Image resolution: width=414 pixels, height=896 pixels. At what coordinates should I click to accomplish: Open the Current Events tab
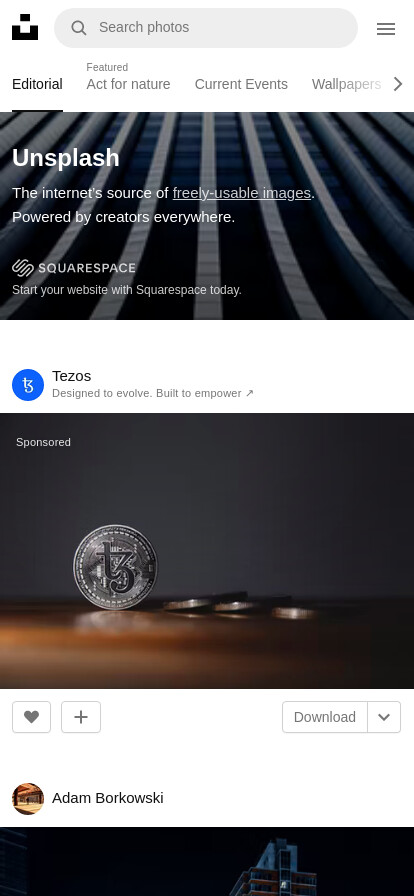pos(241,84)
